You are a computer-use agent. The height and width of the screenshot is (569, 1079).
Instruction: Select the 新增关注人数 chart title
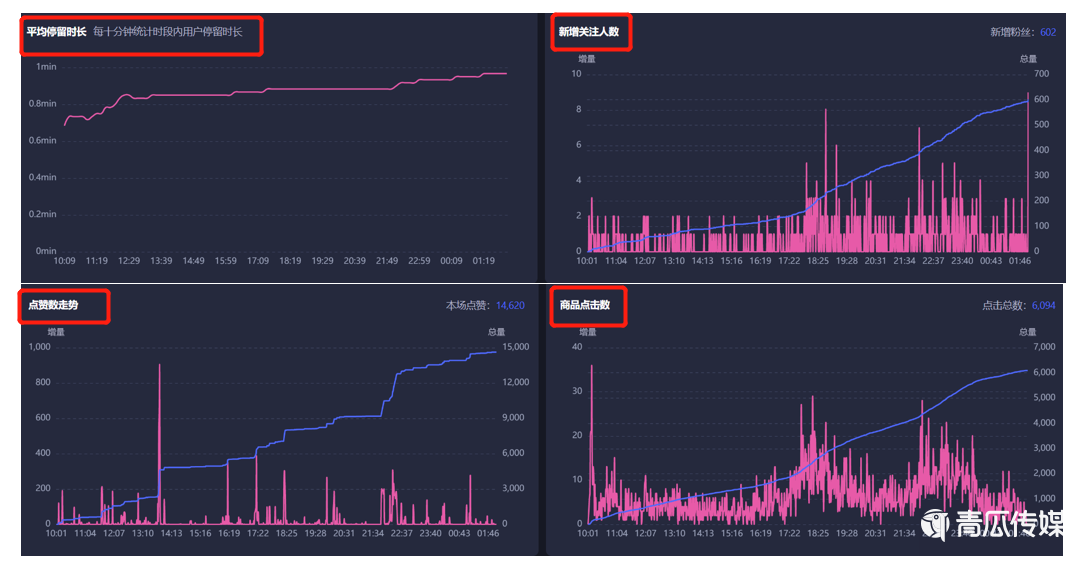click(x=589, y=32)
